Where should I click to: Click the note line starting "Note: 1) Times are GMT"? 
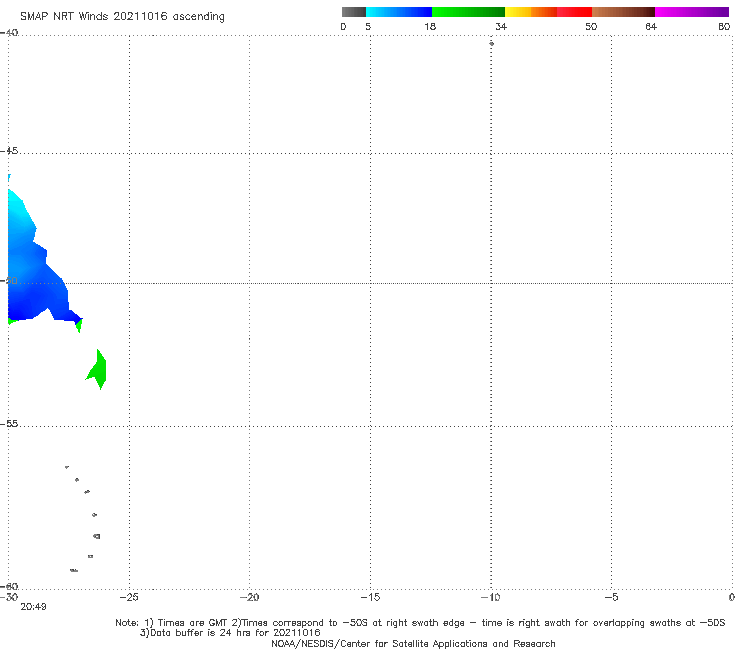[420, 623]
